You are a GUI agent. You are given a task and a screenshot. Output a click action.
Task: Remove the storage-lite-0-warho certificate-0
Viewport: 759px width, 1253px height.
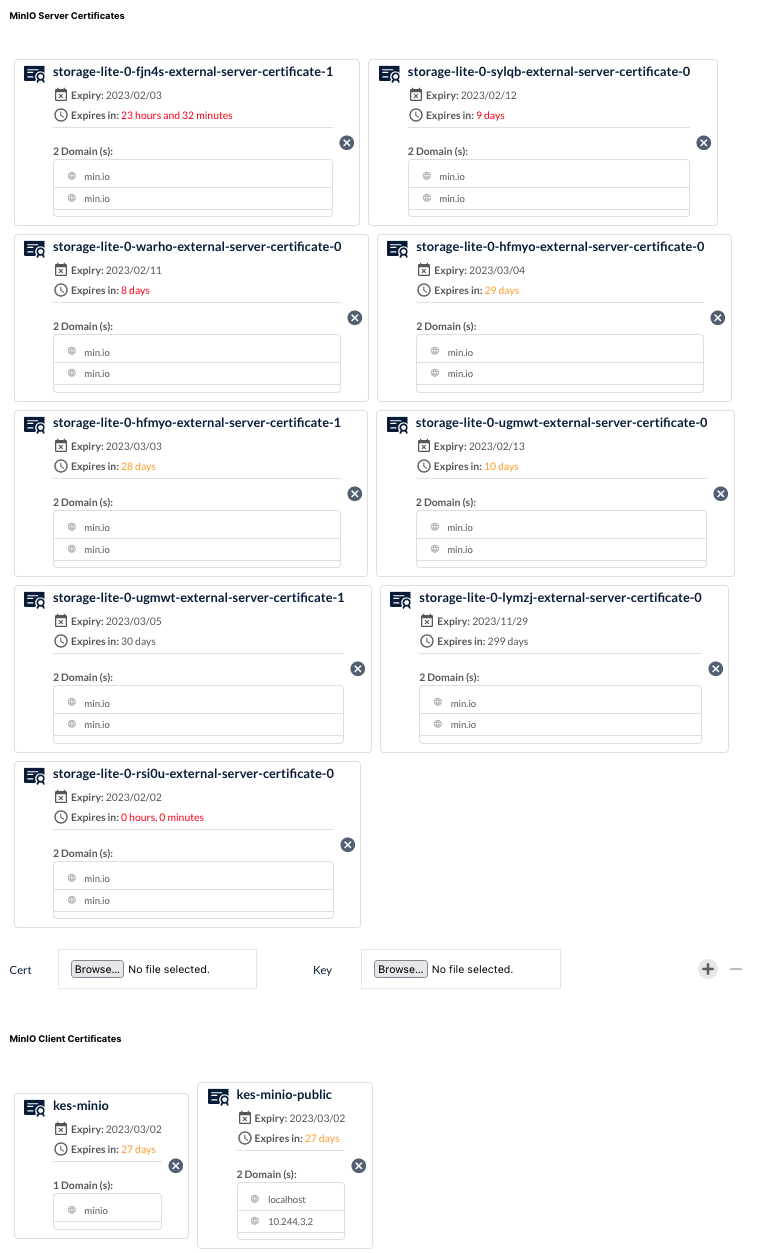click(354, 318)
